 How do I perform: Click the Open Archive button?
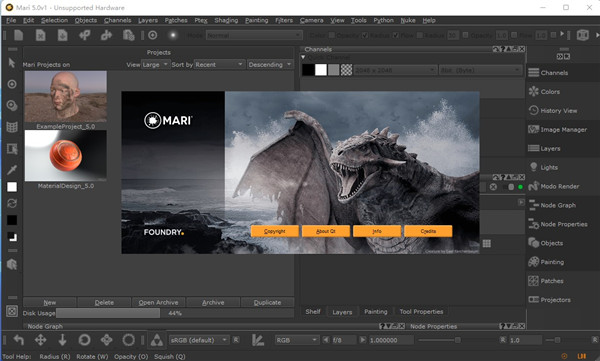(x=158, y=302)
